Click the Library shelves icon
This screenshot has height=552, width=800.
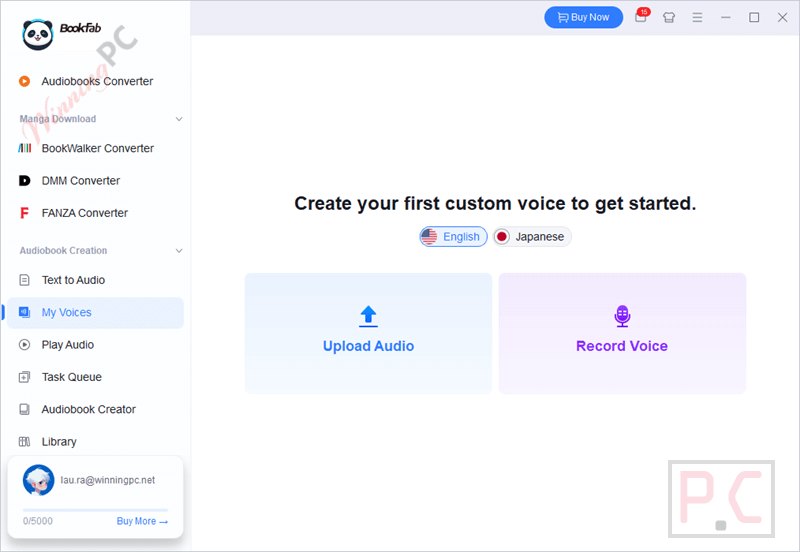pos(24,441)
